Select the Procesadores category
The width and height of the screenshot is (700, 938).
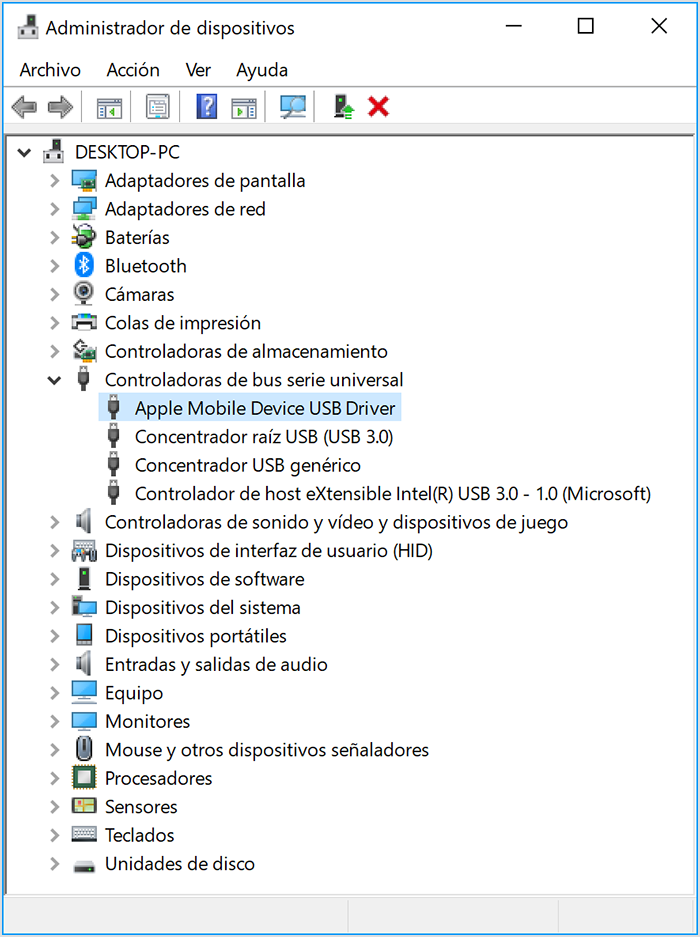pyautogui.click(x=158, y=778)
